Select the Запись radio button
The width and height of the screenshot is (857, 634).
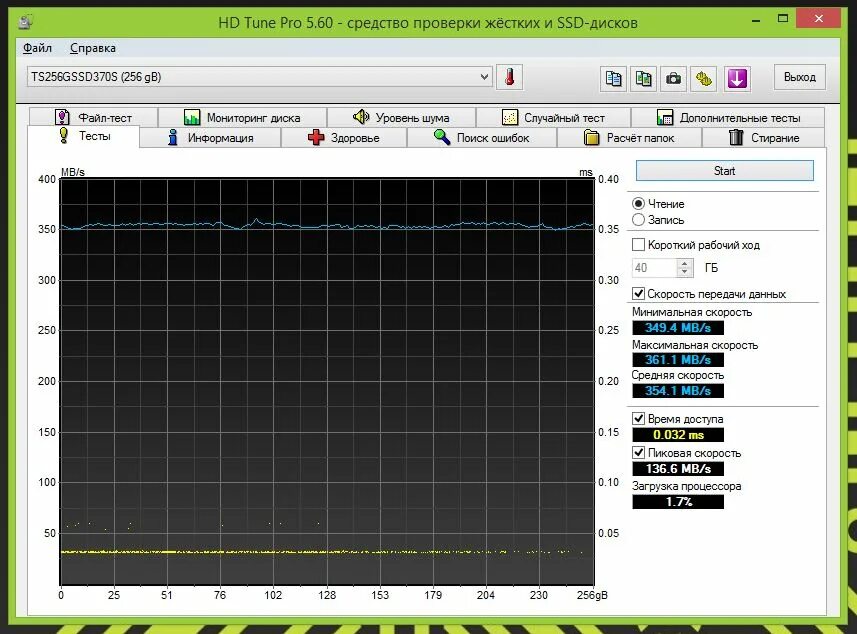point(638,220)
